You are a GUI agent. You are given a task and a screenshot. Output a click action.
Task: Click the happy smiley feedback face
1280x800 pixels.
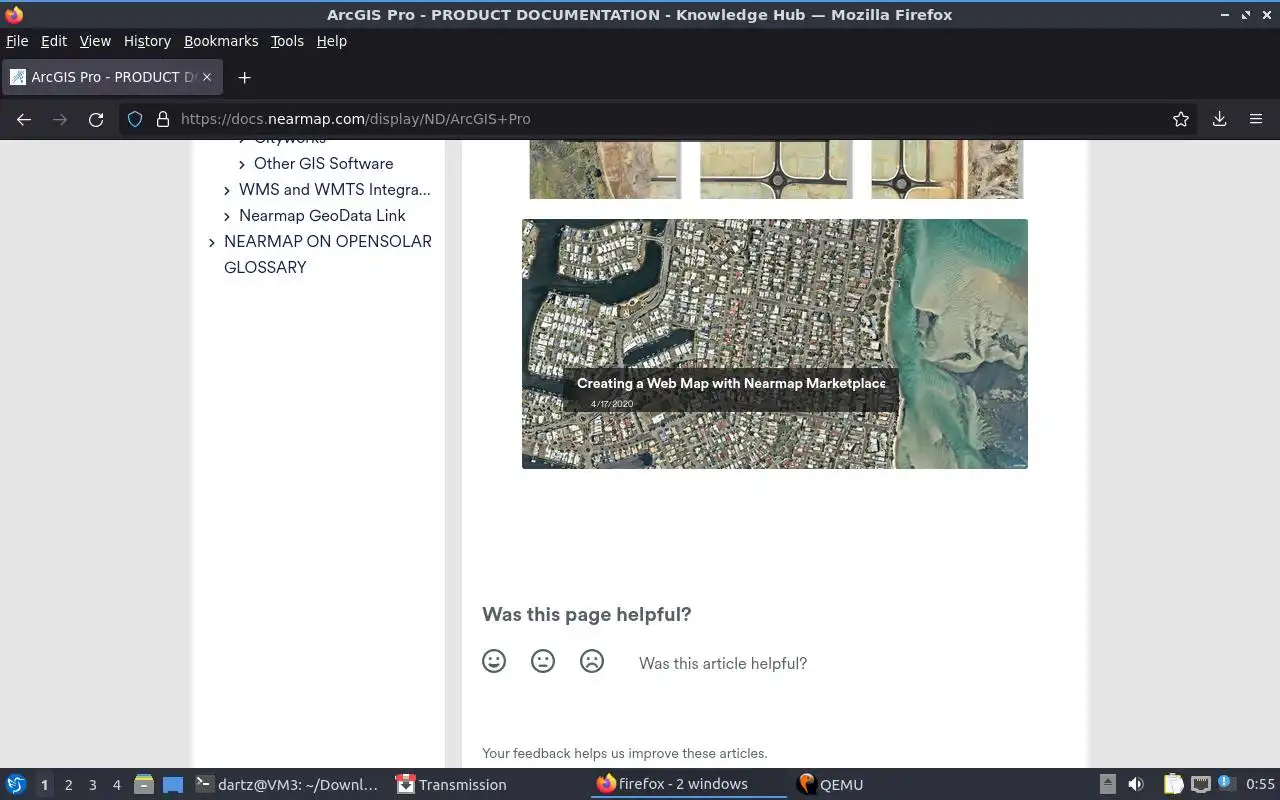click(494, 661)
